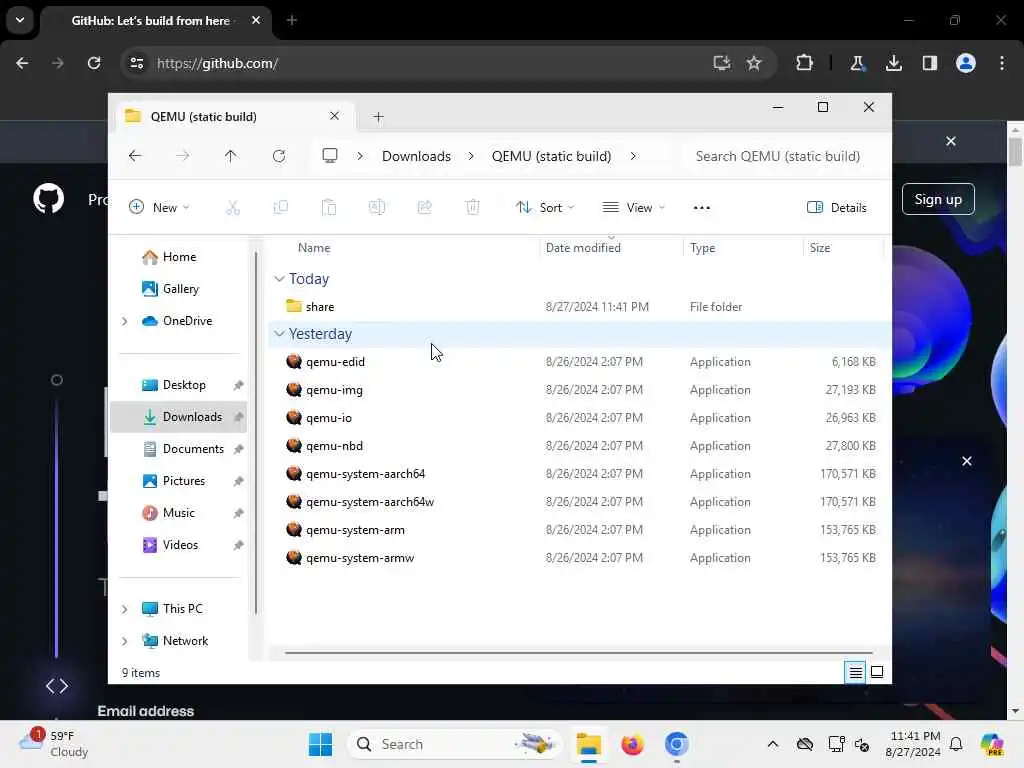Open the Sort dropdown

545,208
